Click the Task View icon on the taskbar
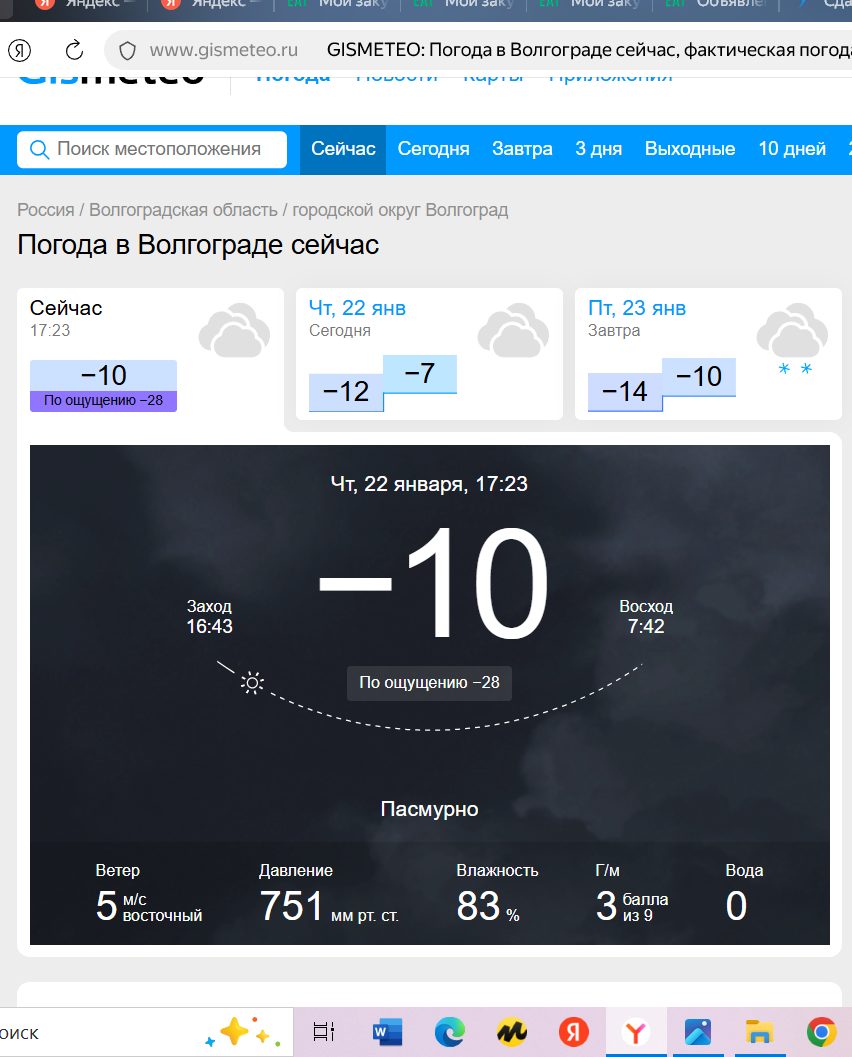 pyautogui.click(x=324, y=1032)
